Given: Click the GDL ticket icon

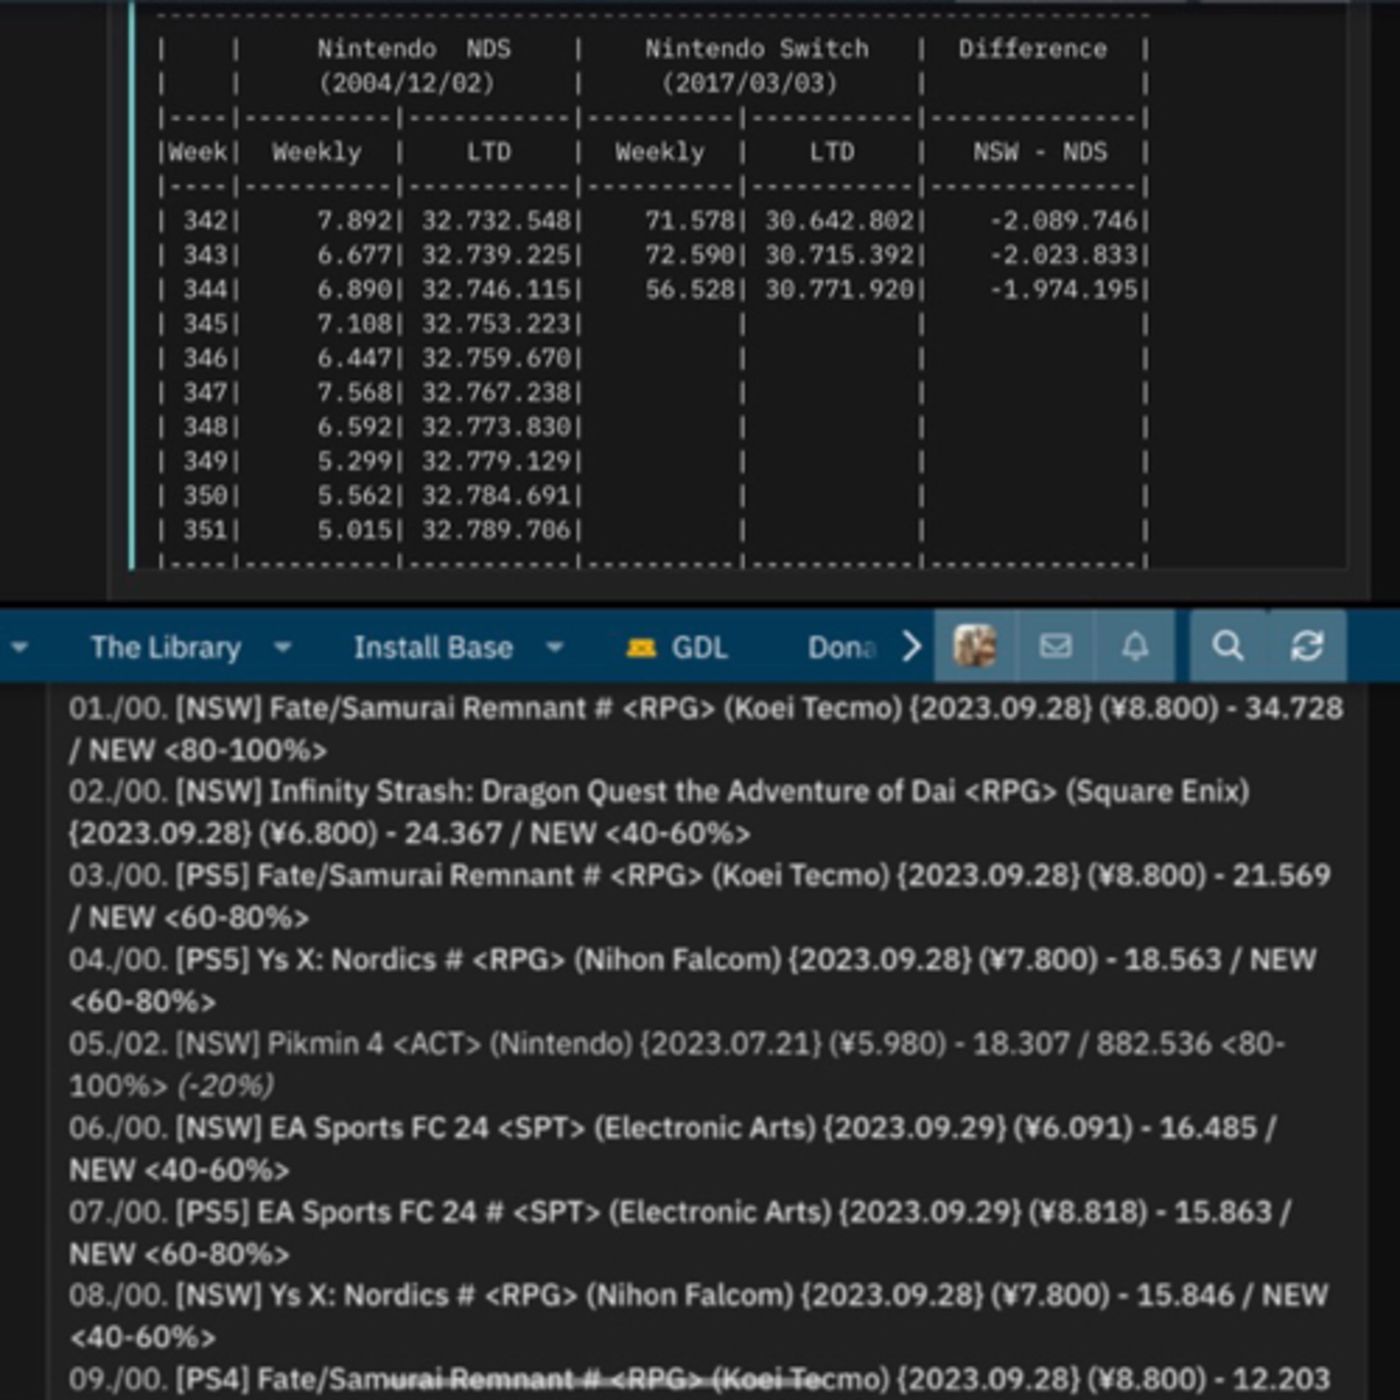Looking at the screenshot, I should pyautogui.click(x=641, y=648).
